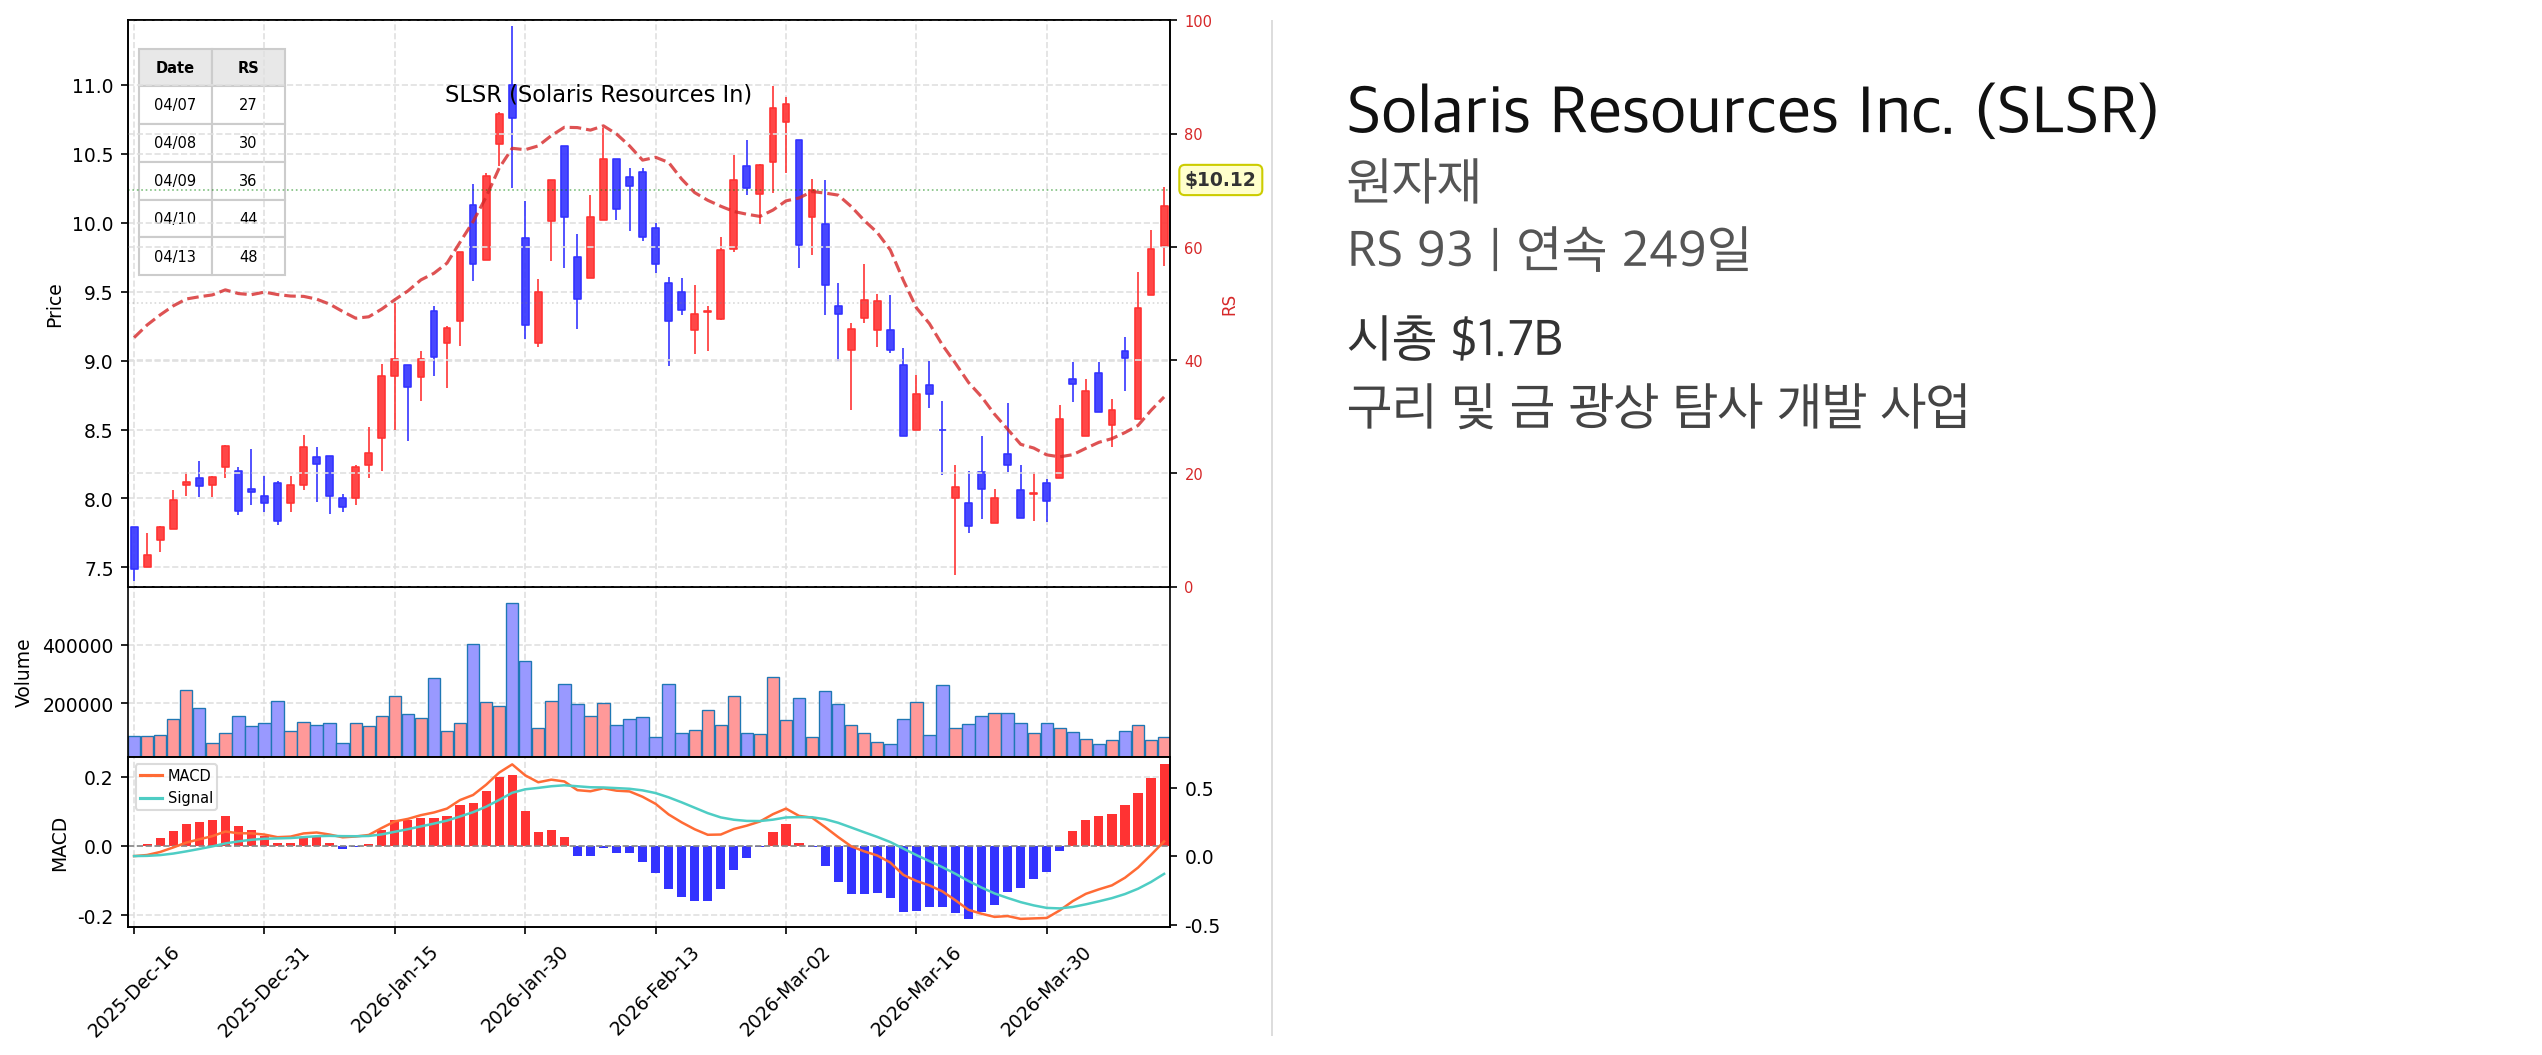Select the RS value 48 cell
Image resolution: width=2542 pixels, height=1055 pixels.
248,257
